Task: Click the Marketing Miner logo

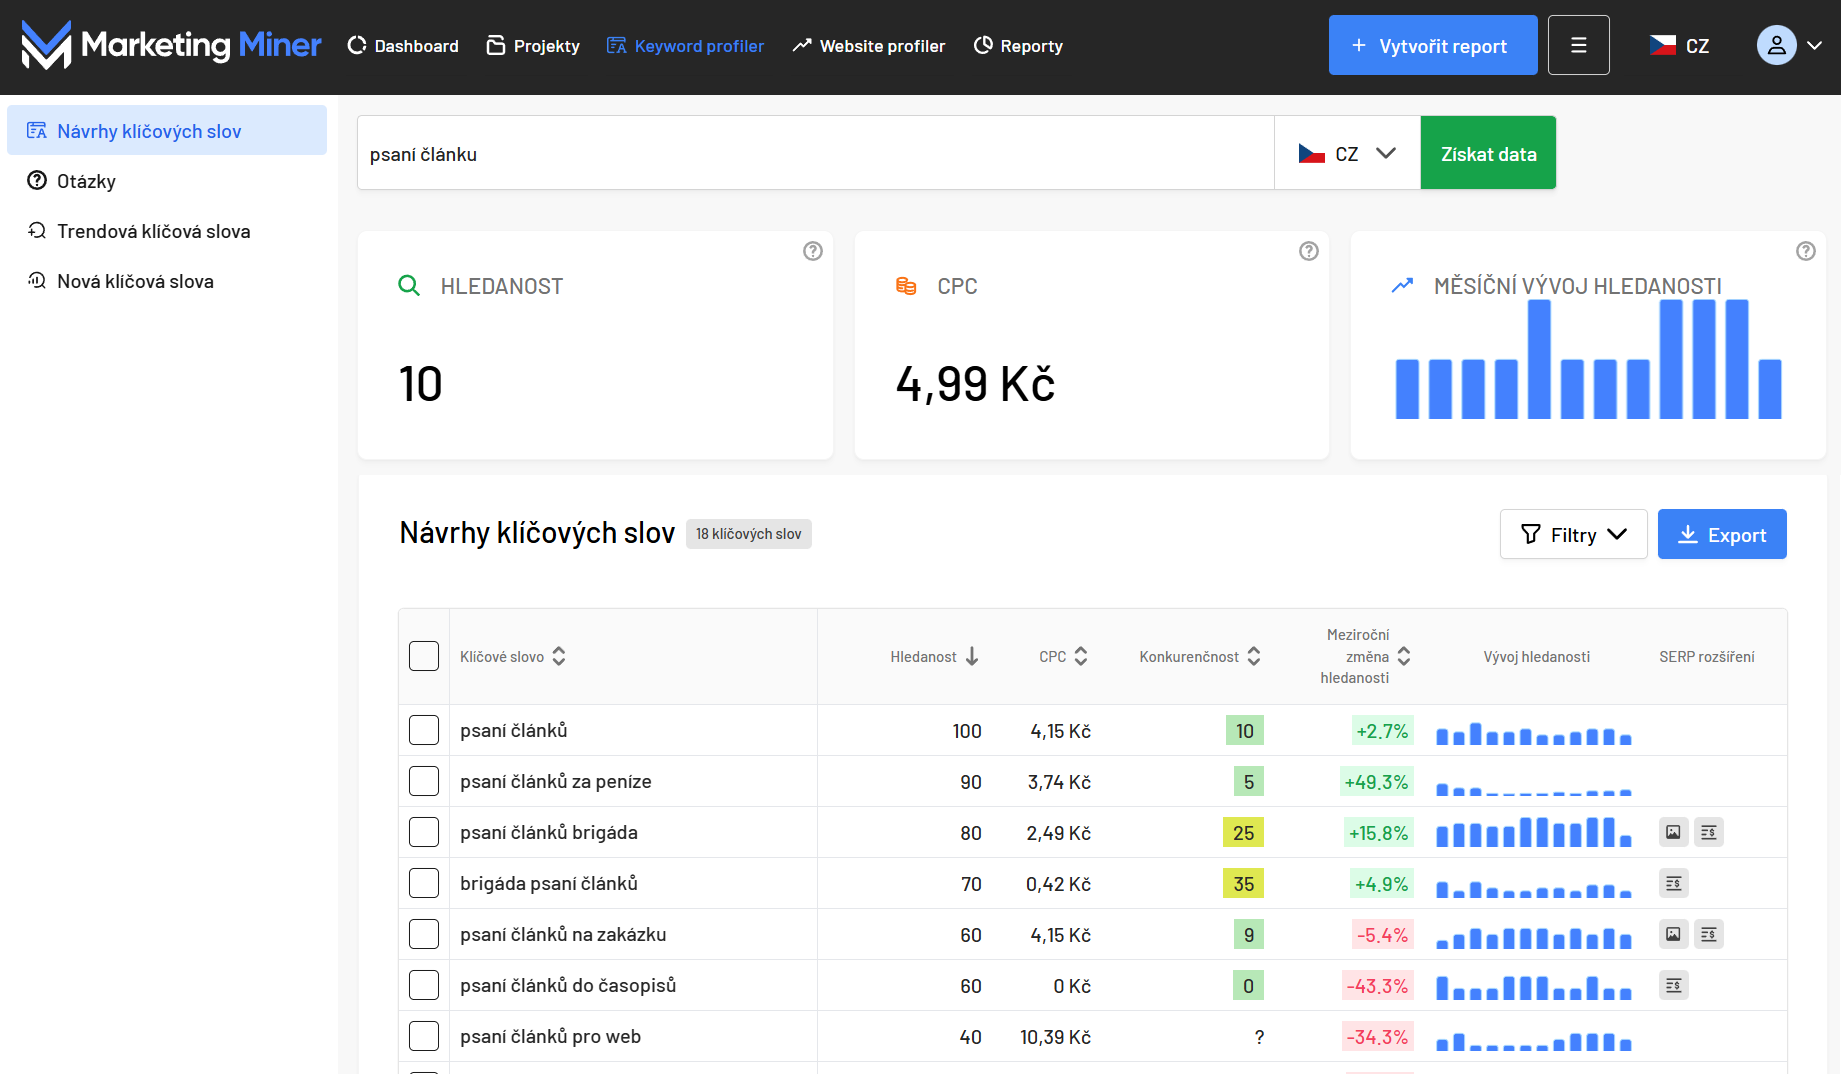Action: click(x=171, y=45)
